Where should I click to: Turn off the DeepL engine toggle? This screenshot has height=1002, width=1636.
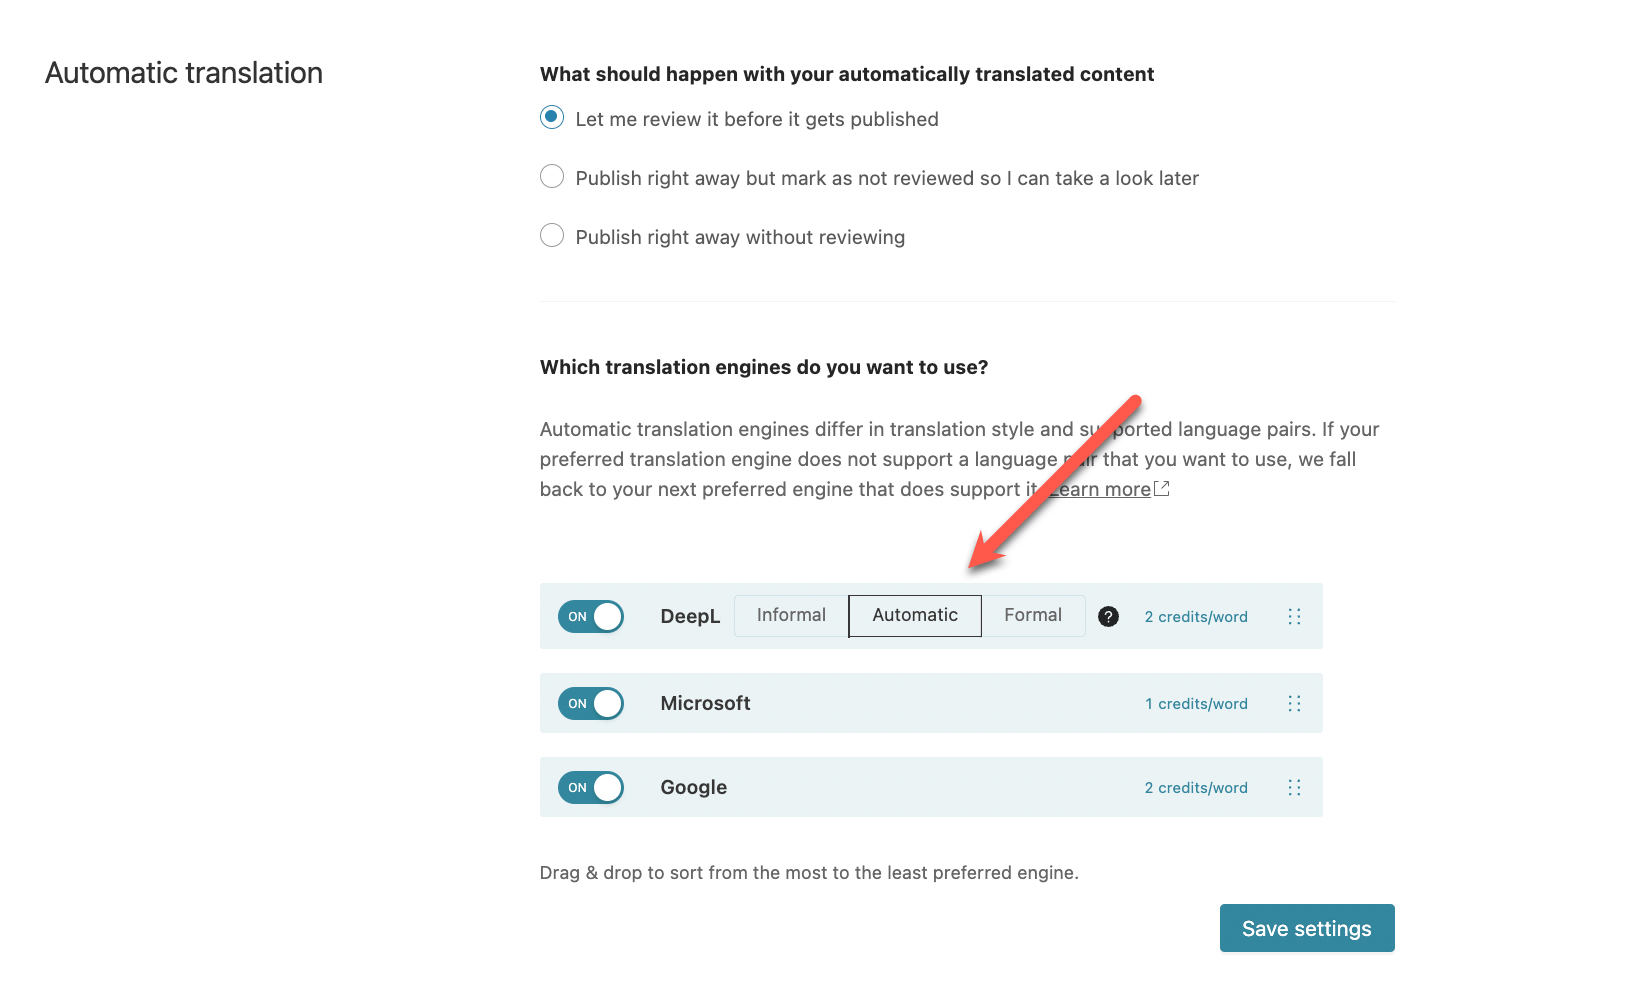pyautogui.click(x=591, y=617)
